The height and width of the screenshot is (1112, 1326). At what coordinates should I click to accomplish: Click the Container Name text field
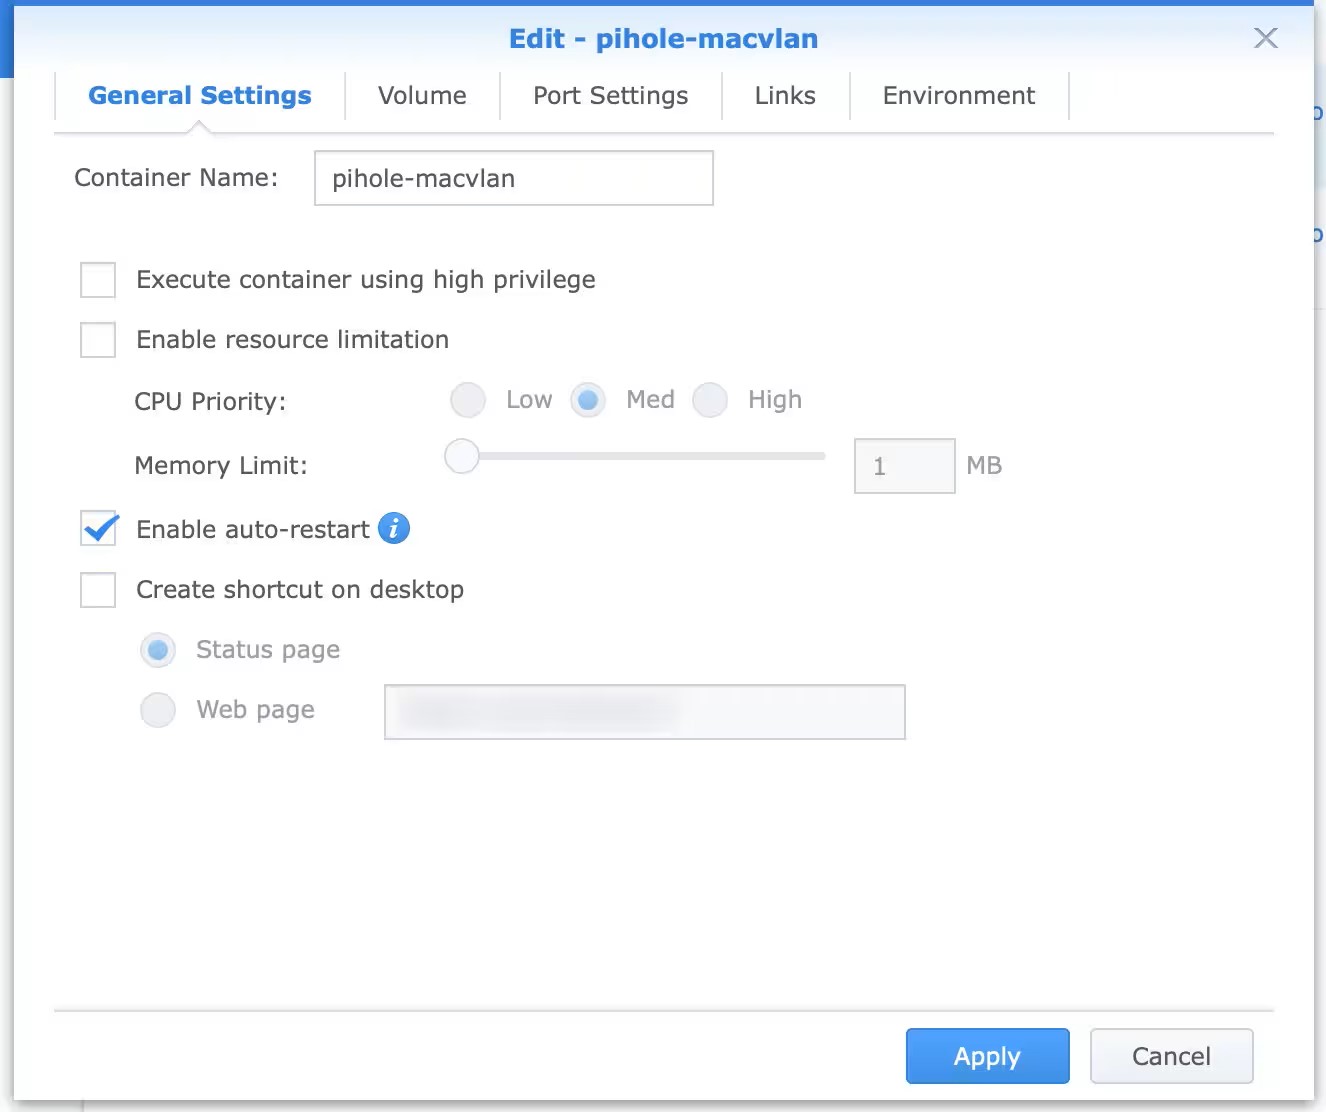513,178
